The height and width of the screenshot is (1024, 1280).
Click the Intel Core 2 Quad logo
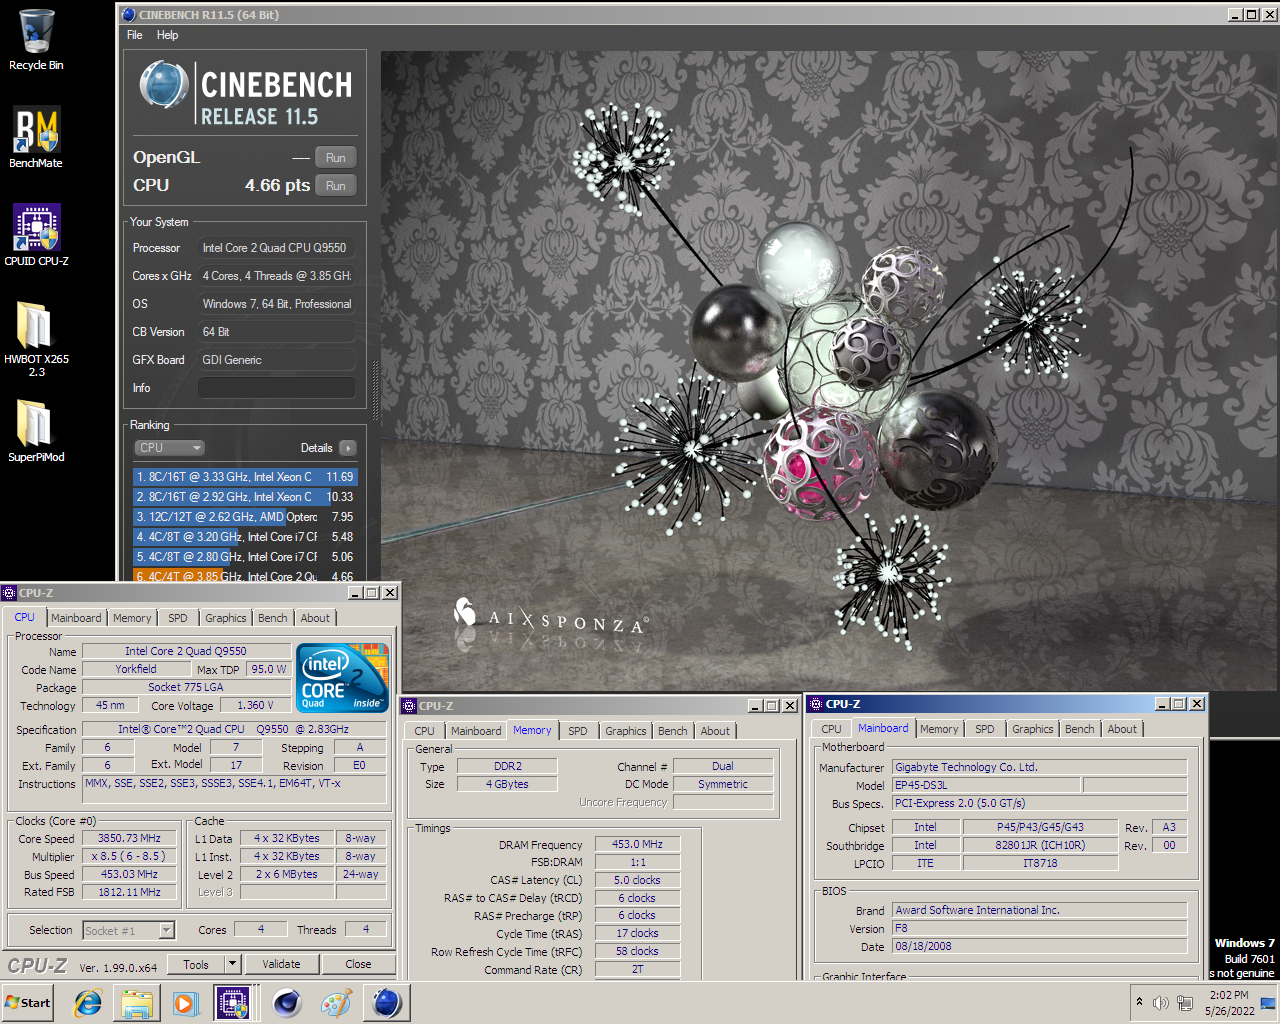point(343,678)
